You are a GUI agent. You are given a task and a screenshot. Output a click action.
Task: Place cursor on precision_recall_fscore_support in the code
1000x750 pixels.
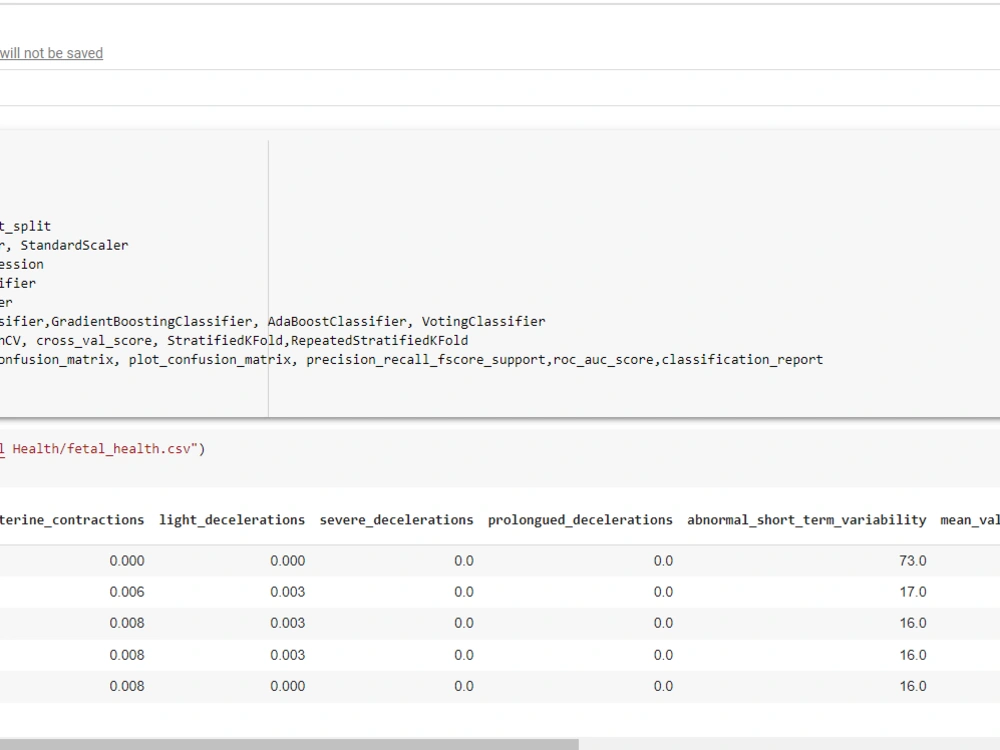pyautogui.click(x=426, y=360)
